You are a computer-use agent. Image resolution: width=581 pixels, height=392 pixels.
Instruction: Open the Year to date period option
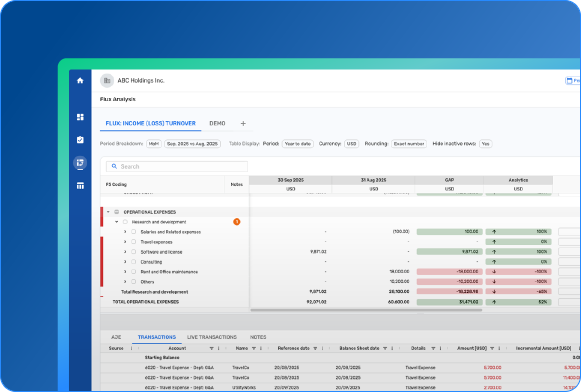click(x=298, y=144)
